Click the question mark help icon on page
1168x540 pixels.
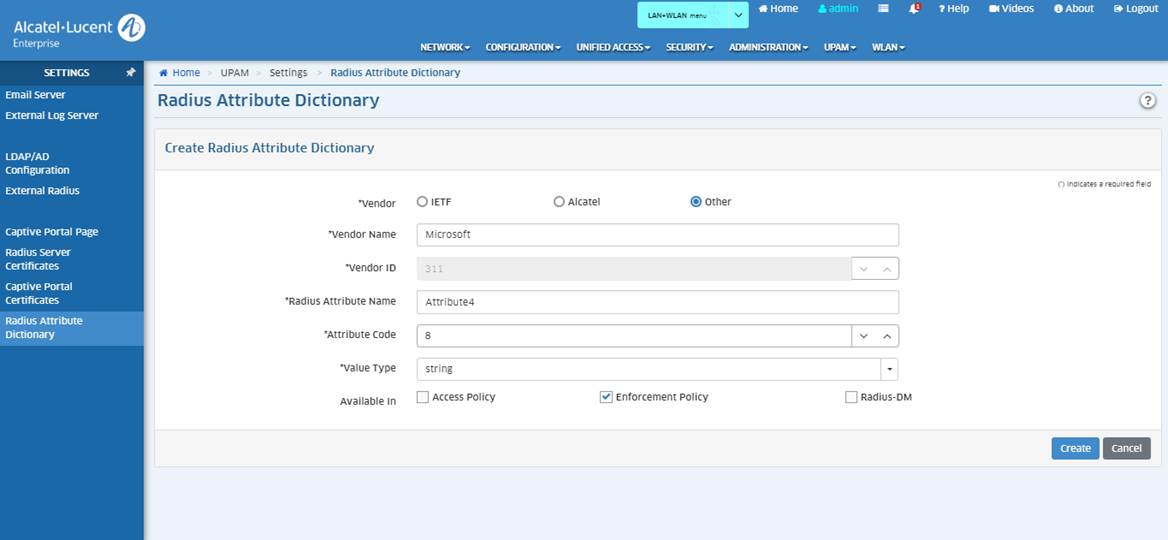[1148, 101]
